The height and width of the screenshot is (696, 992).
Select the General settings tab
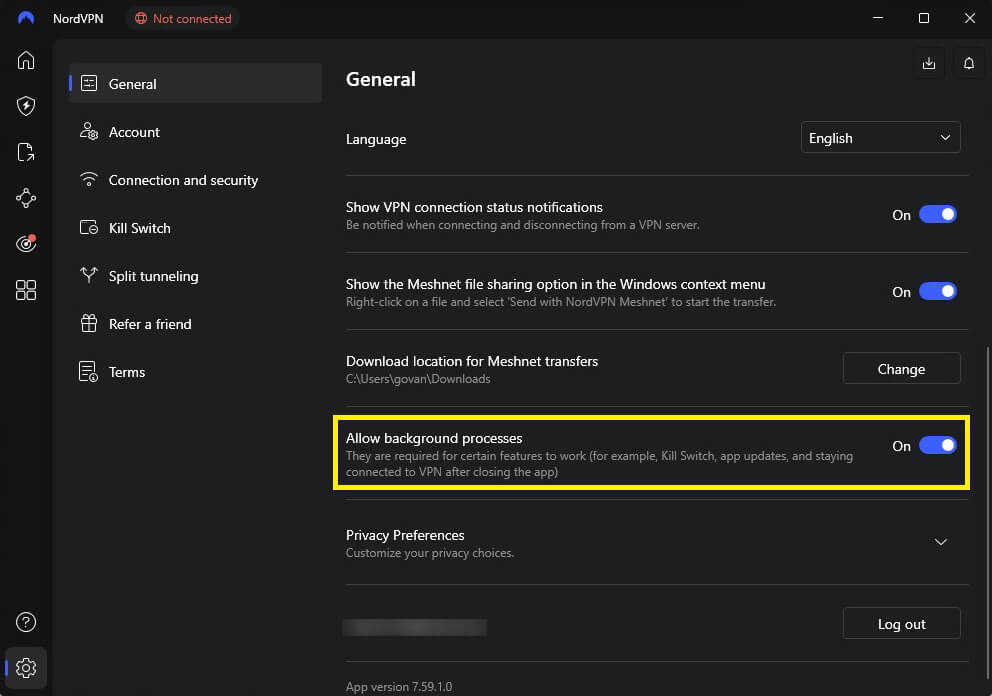pos(195,84)
